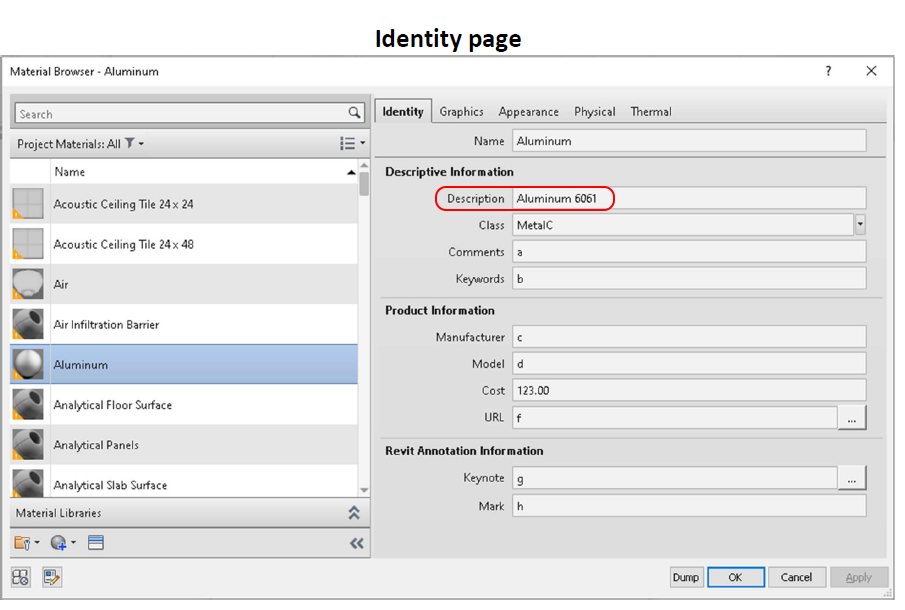Click the Apply button
Viewport: 905px width, 610px height.
[858, 577]
